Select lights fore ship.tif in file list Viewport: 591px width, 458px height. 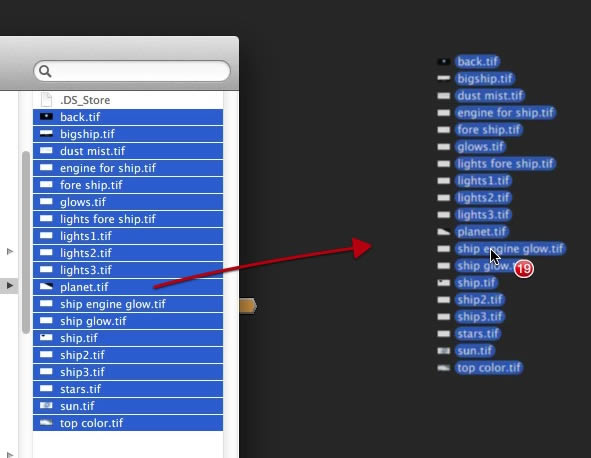[x=128, y=219]
